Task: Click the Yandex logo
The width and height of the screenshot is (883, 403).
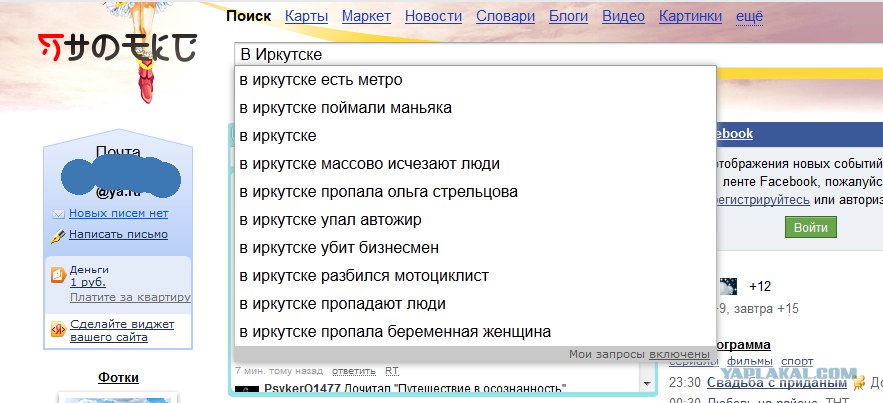Action: [x=117, y=48]
